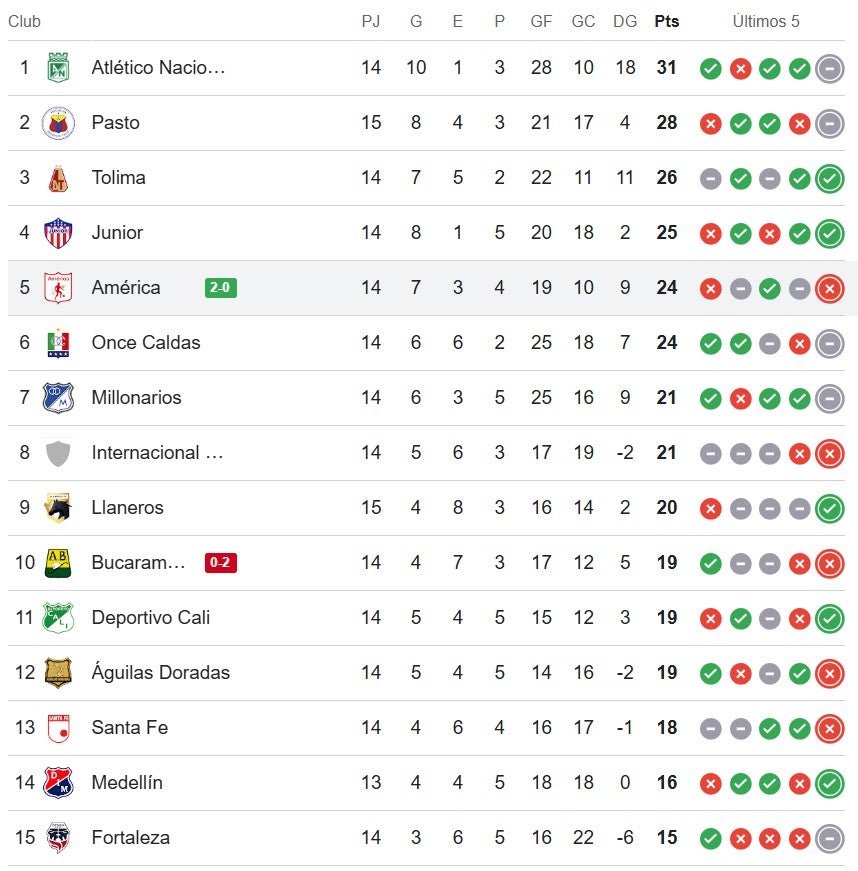
Task: Click Tolima's circled latest win icon
Action: click(x=829, y=178)
